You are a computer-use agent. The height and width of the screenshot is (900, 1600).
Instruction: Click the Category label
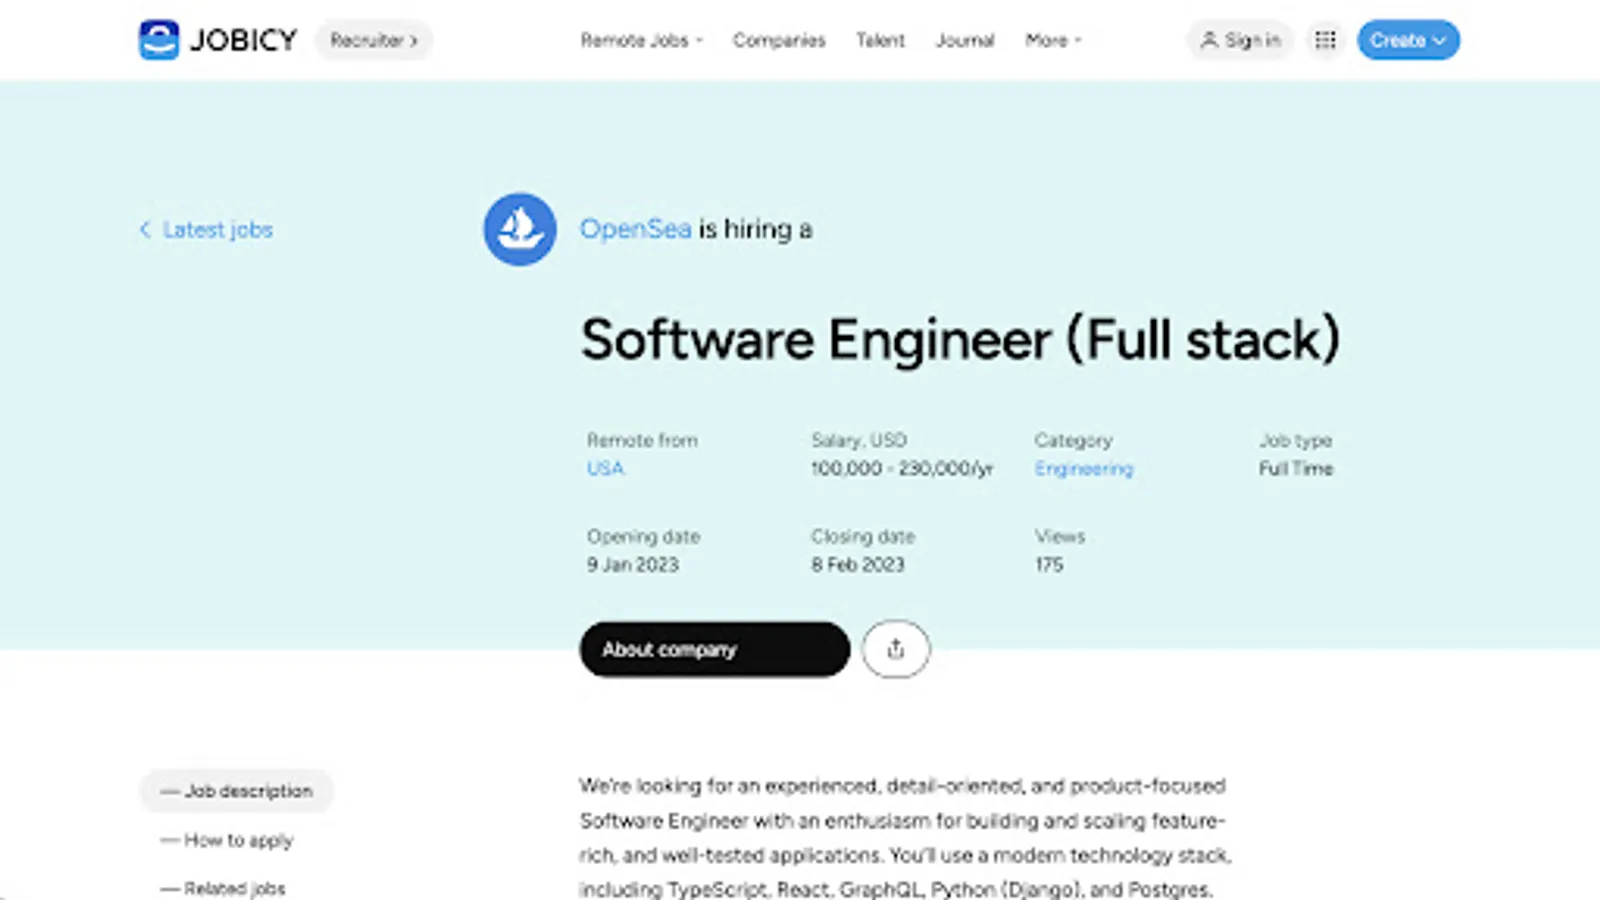coord(1073,440)
